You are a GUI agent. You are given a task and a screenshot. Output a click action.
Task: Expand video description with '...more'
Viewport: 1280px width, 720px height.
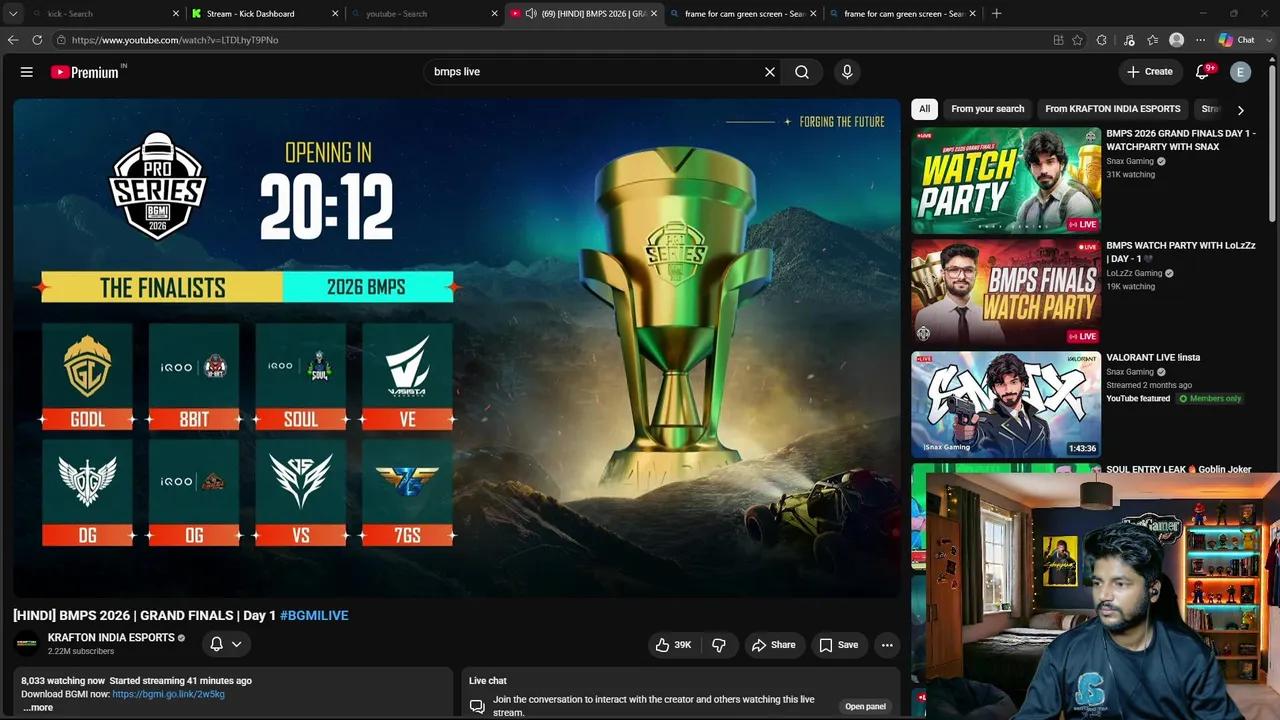click(38, 707)
